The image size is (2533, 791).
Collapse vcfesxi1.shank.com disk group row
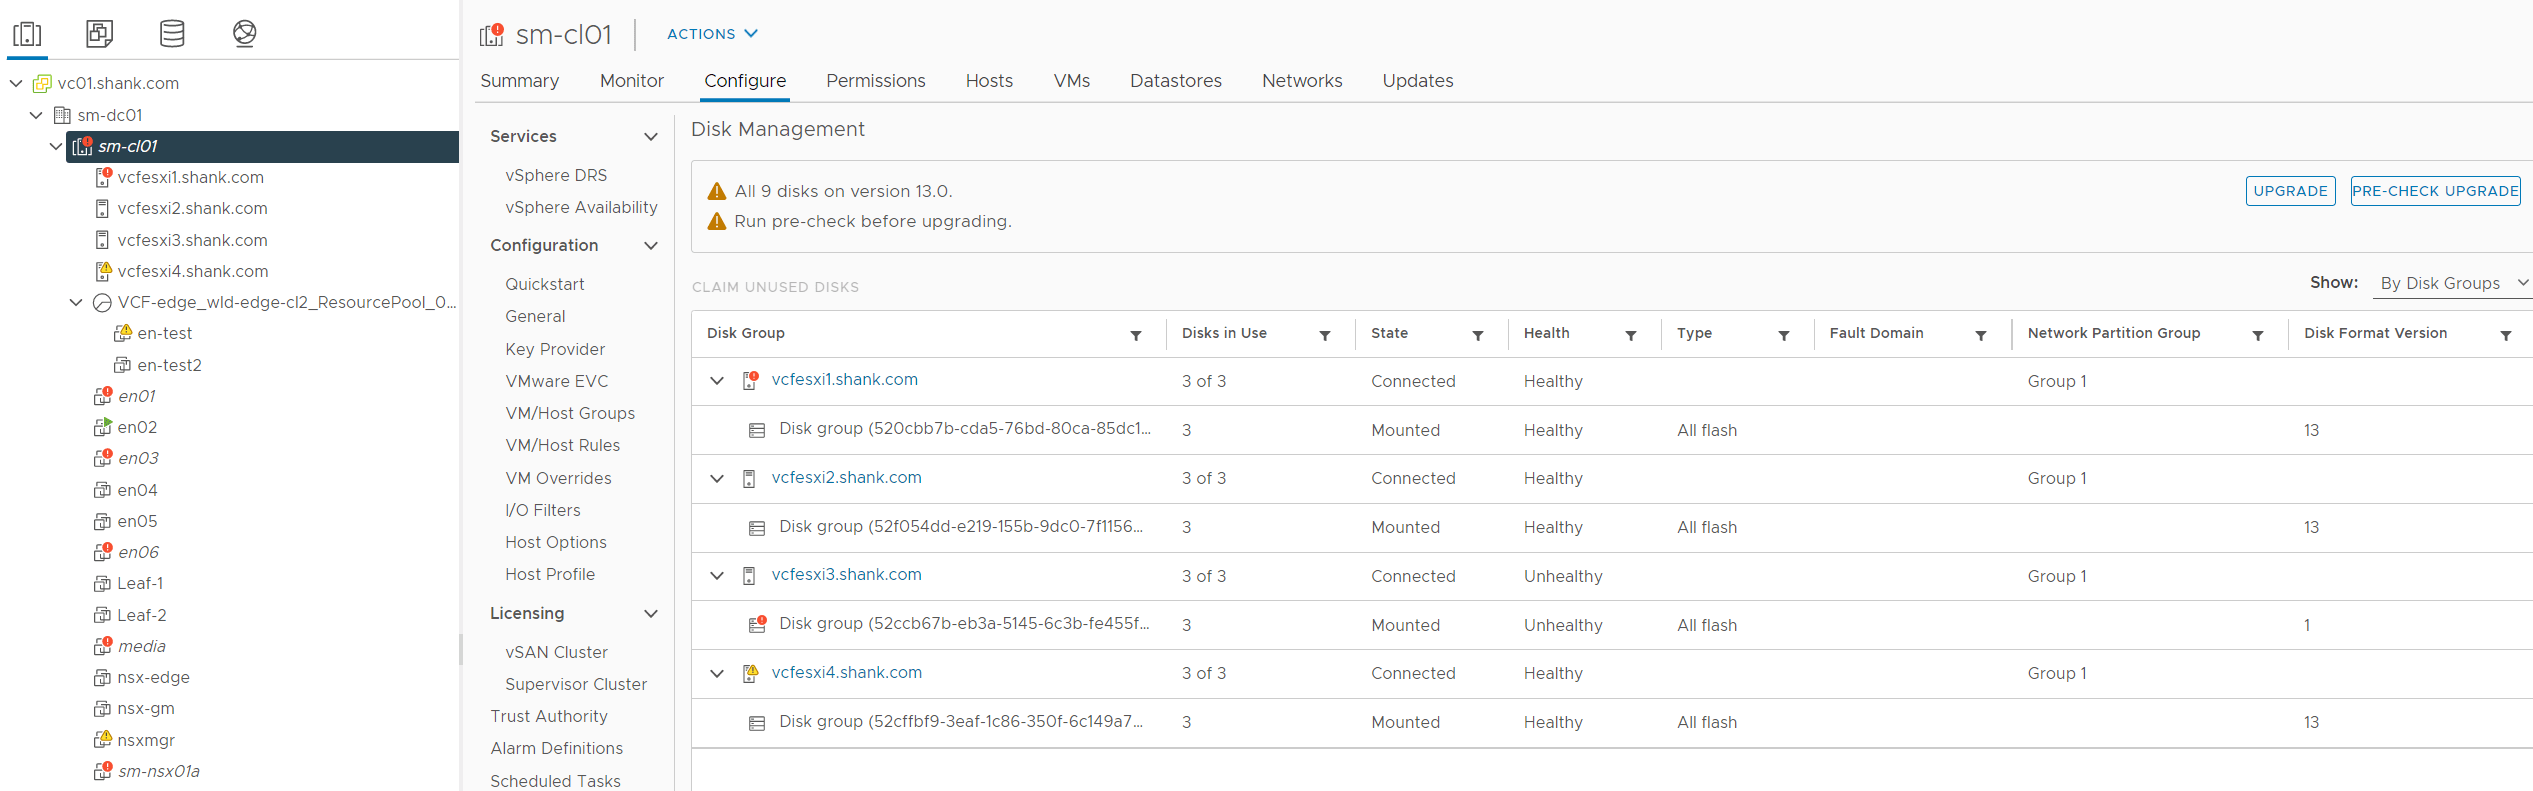(x=717, y=381)
